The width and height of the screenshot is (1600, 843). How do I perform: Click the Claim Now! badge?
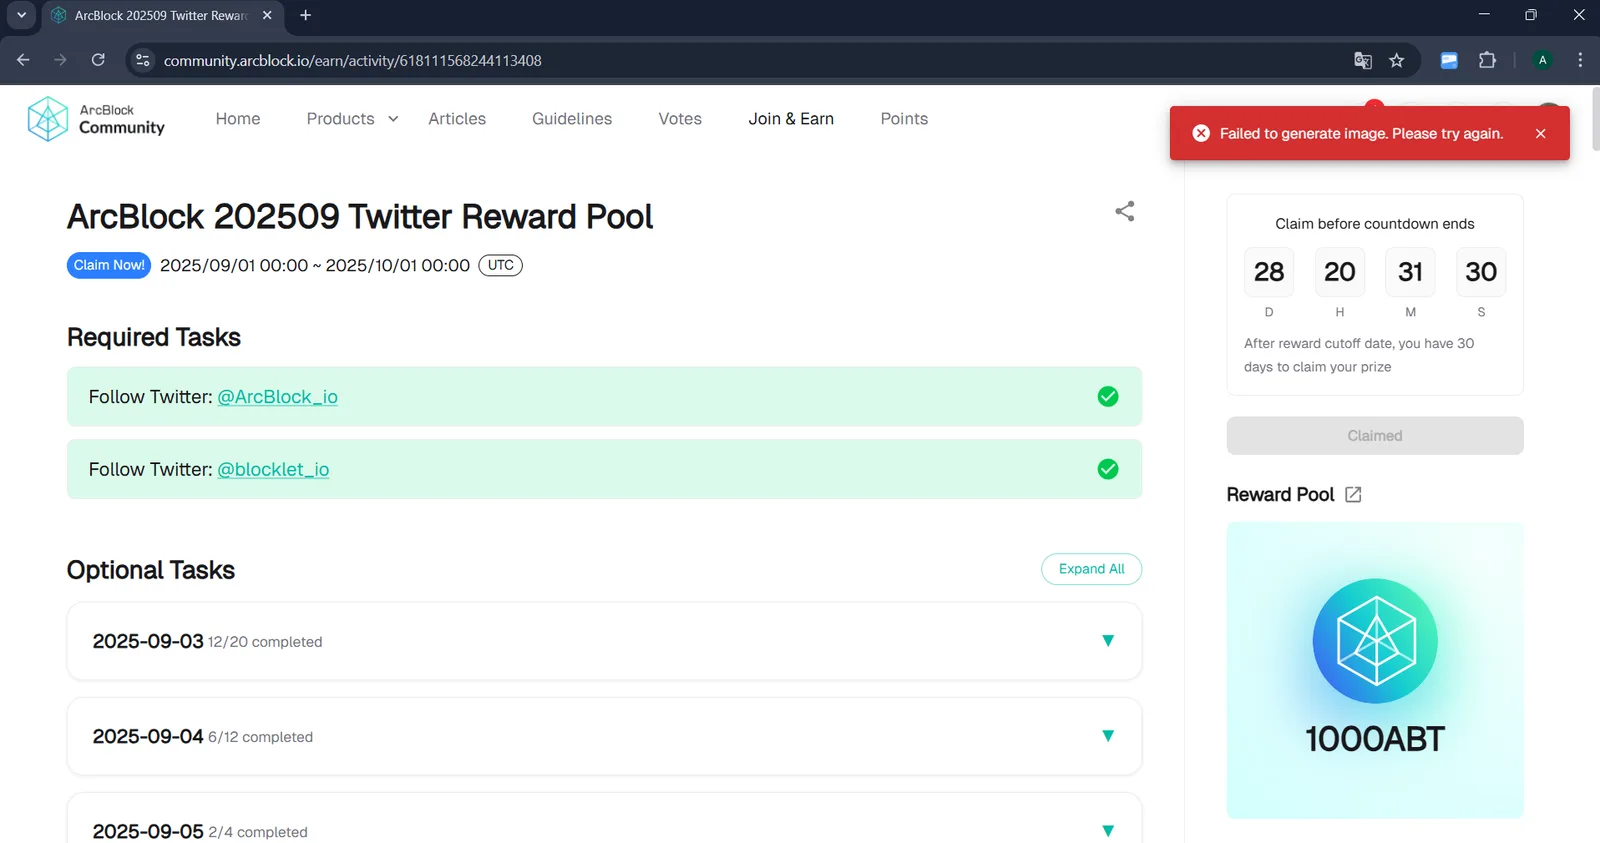[x=109, y=265]
